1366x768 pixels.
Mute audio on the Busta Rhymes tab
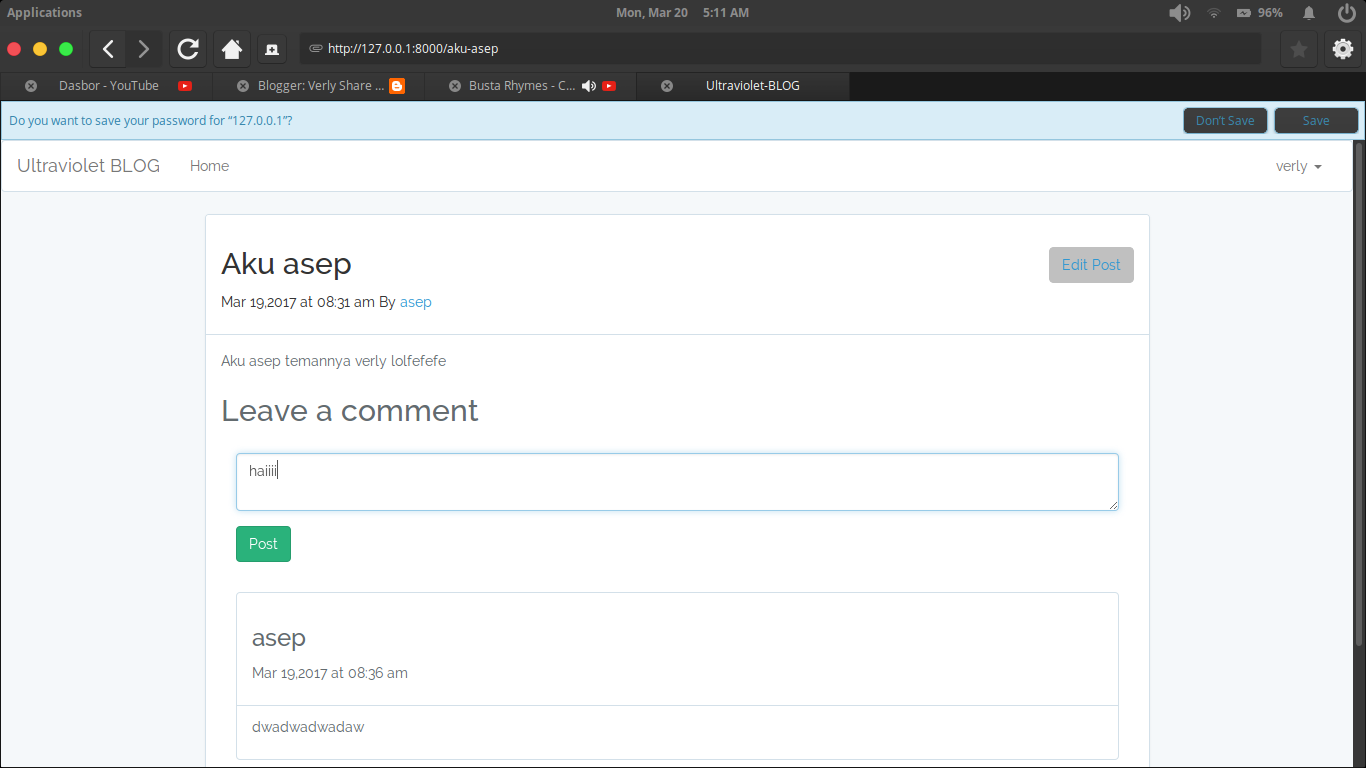click(x=589, y=86)
